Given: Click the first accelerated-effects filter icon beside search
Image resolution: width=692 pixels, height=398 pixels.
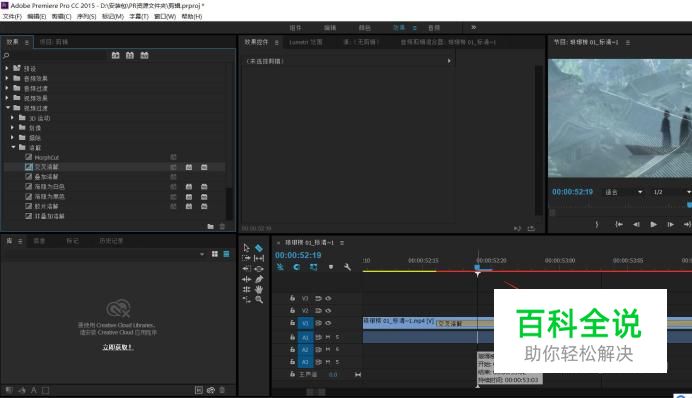Looking at the screenshot, I should click(116, 56).
